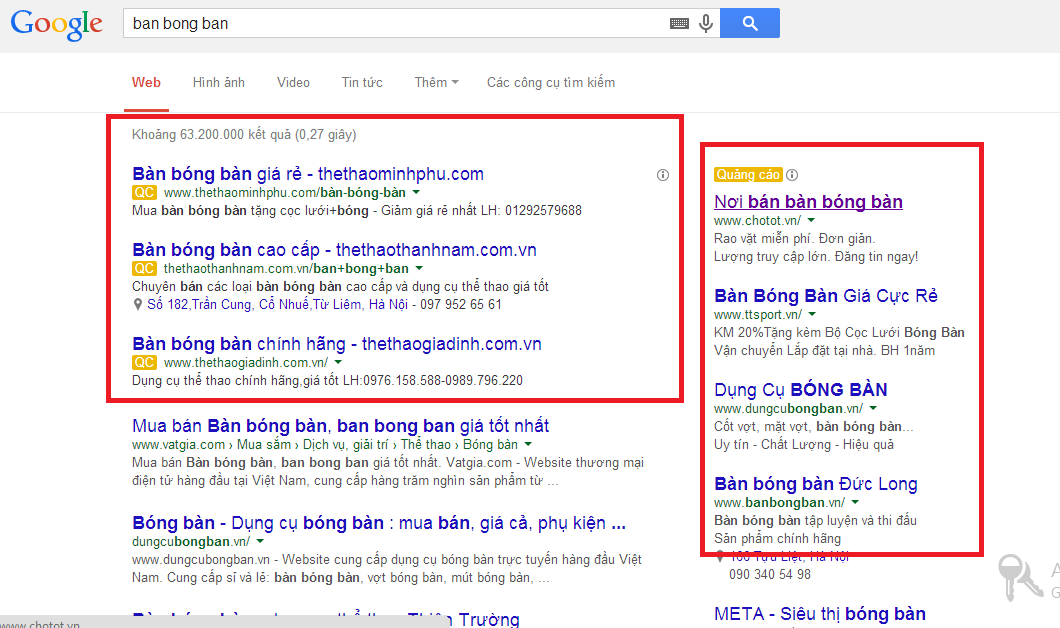Click the QC badge on thethaogiadinh ad
The width and height of the screenshot is (1060, 628).
pyautogui.click(x=144, y=360)
